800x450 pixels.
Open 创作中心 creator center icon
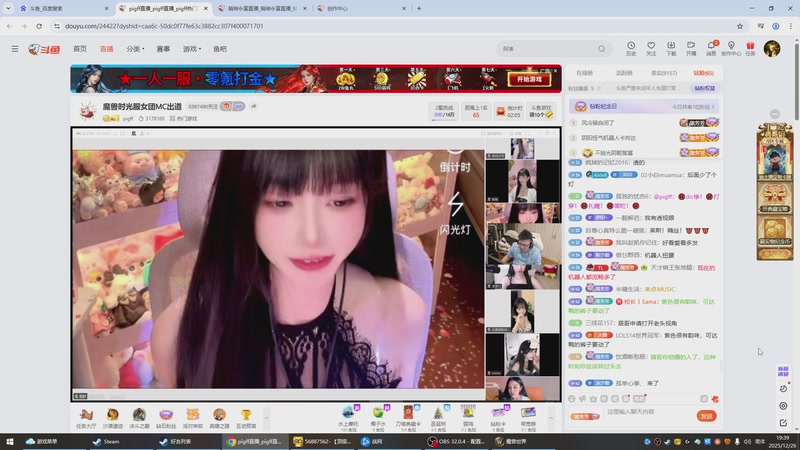tap(731, 48)
